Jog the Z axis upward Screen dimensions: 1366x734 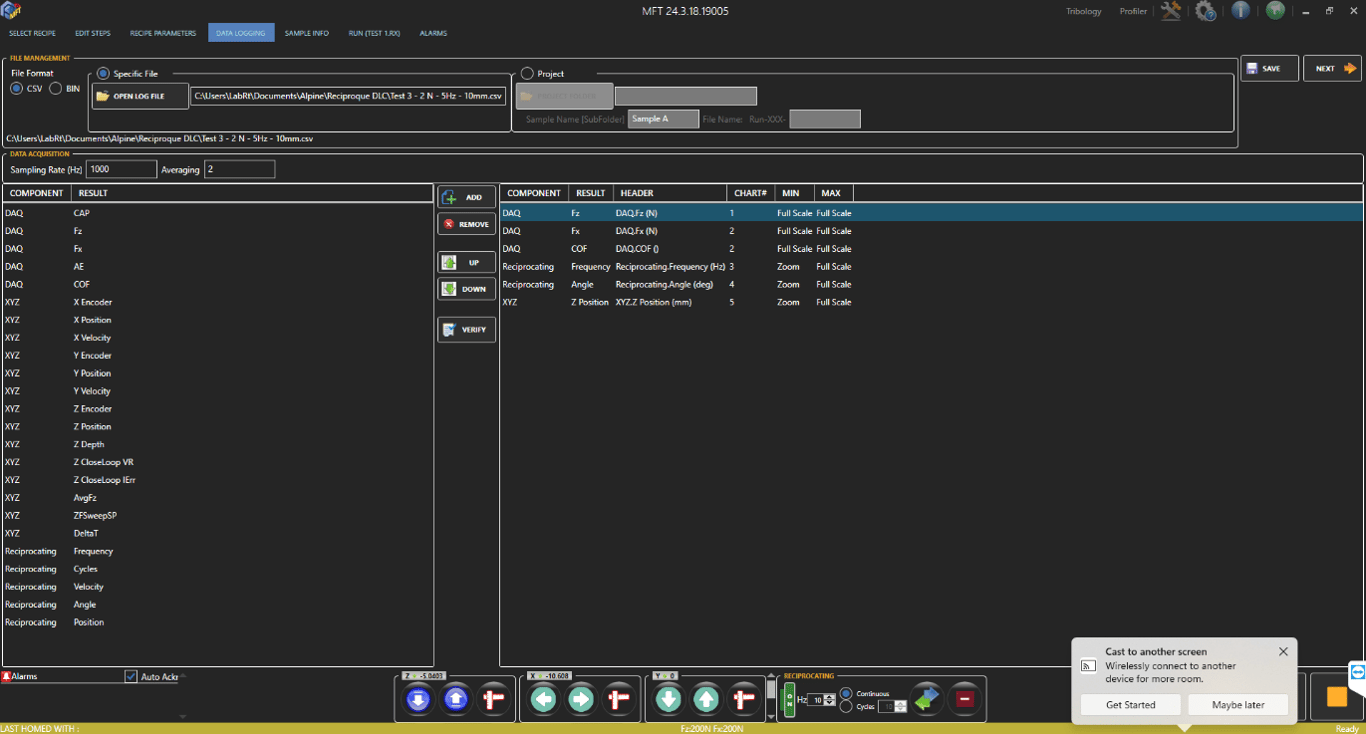(456, 699)
